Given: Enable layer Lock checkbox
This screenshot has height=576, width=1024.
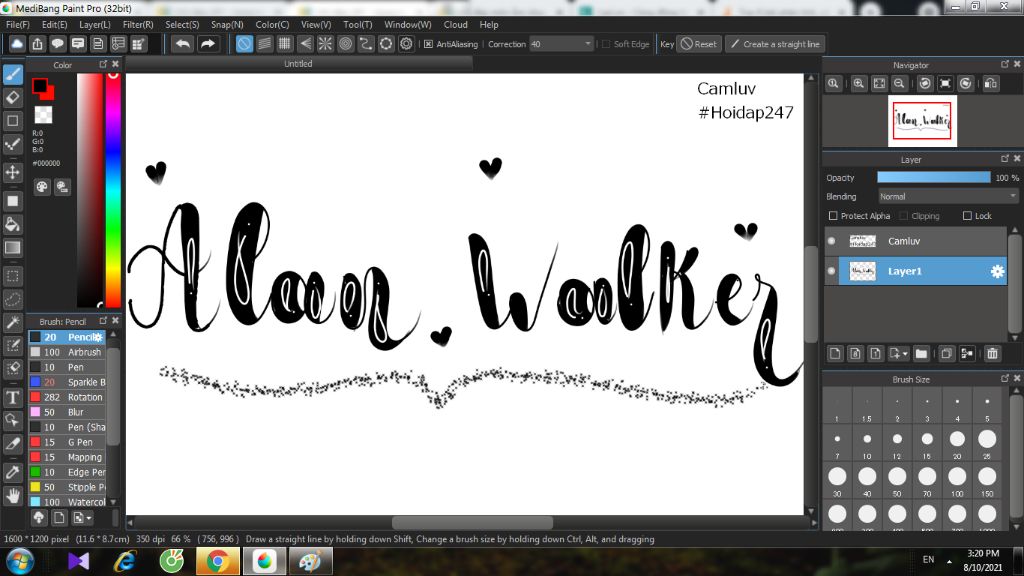Looking at the screenshot, I should click(967, 216).
